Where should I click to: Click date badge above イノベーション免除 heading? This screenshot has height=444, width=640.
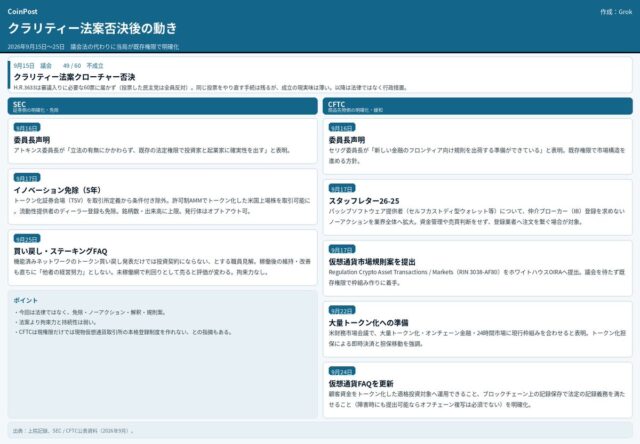click(27, 178)
